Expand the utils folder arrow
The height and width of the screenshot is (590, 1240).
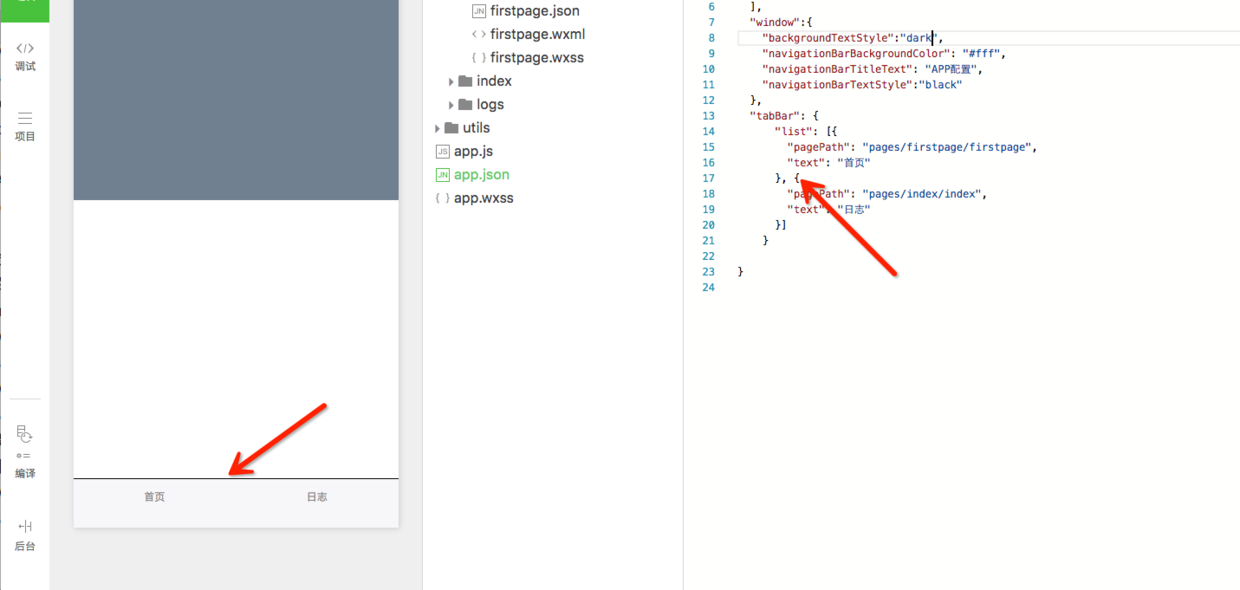(438, 129)
